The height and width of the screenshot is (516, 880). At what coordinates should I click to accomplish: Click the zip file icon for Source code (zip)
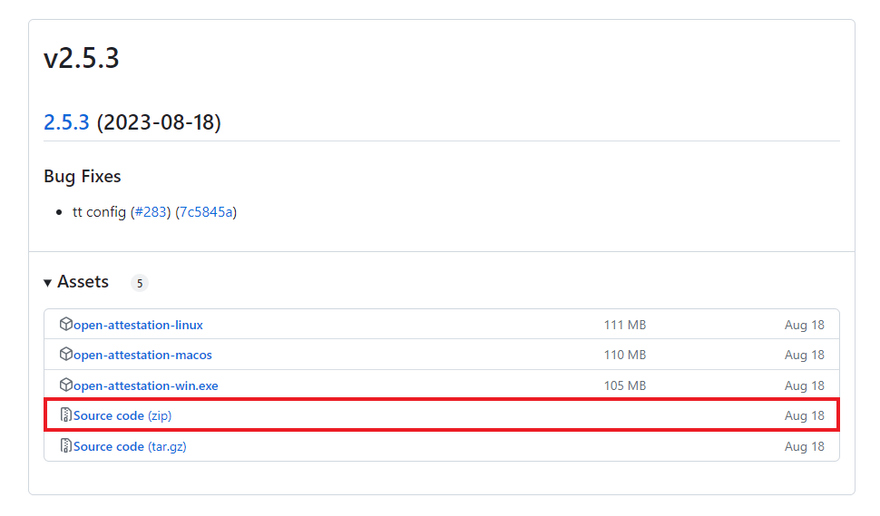pyautogui.click(x=66, y=415)
